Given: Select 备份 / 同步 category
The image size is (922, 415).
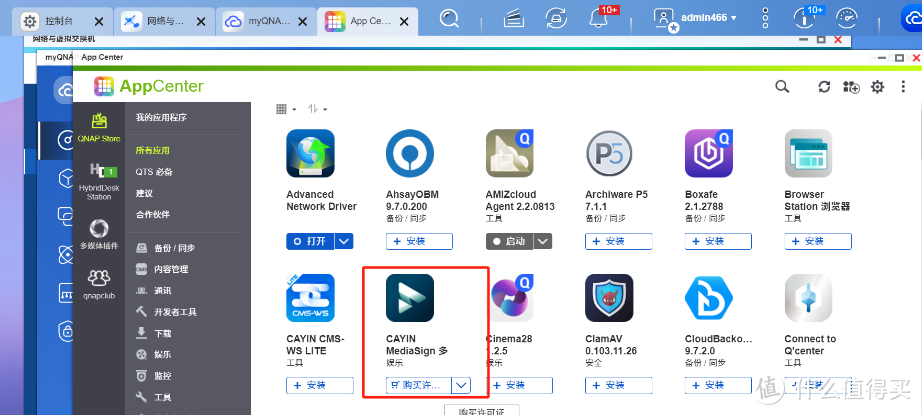Looking at the screenshot, I should pos(165,248).
